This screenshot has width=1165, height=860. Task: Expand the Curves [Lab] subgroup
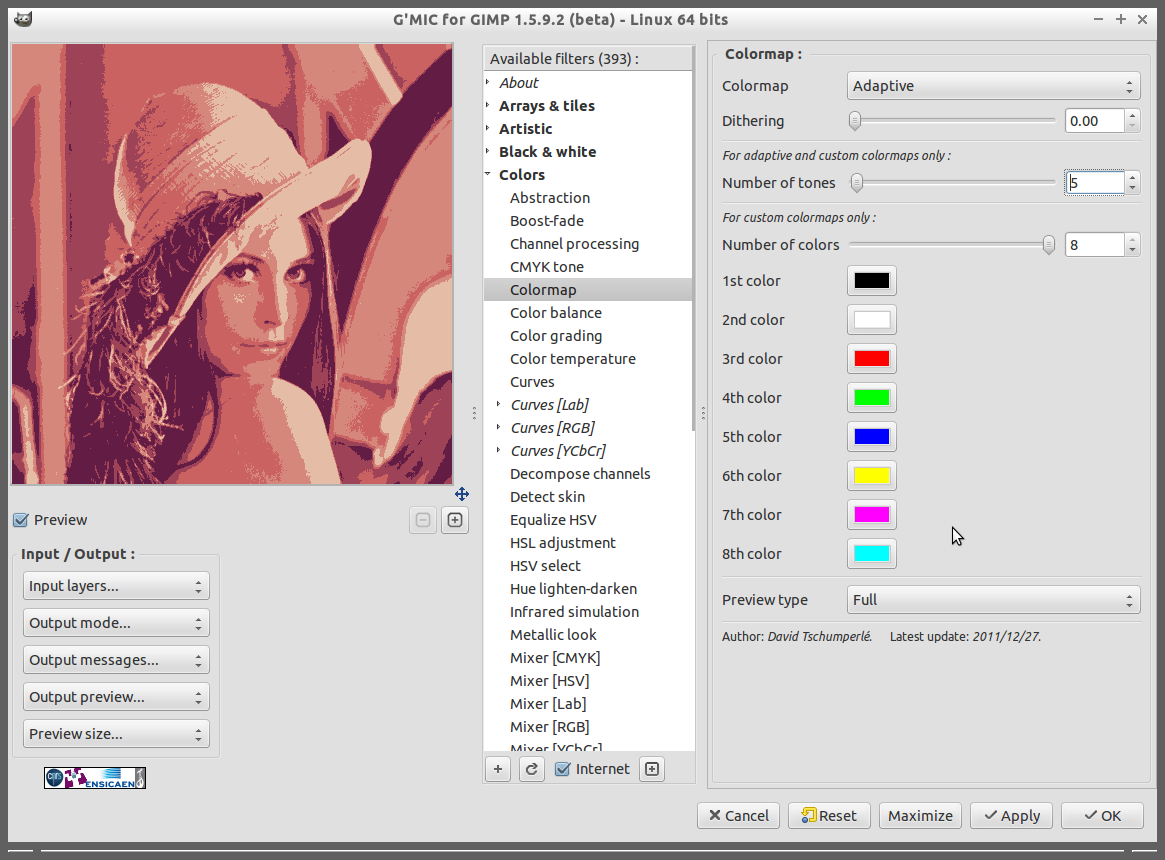click(499, 404)
